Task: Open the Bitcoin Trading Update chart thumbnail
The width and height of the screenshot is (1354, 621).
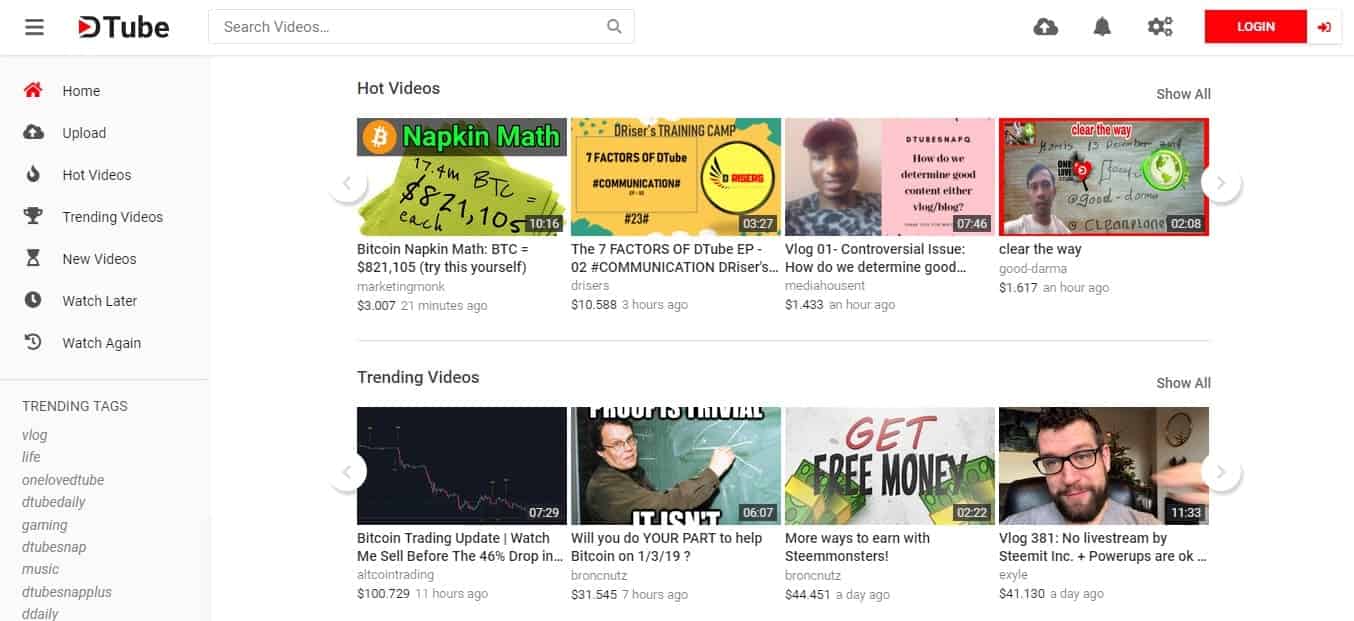Action: tap(462, 466)
